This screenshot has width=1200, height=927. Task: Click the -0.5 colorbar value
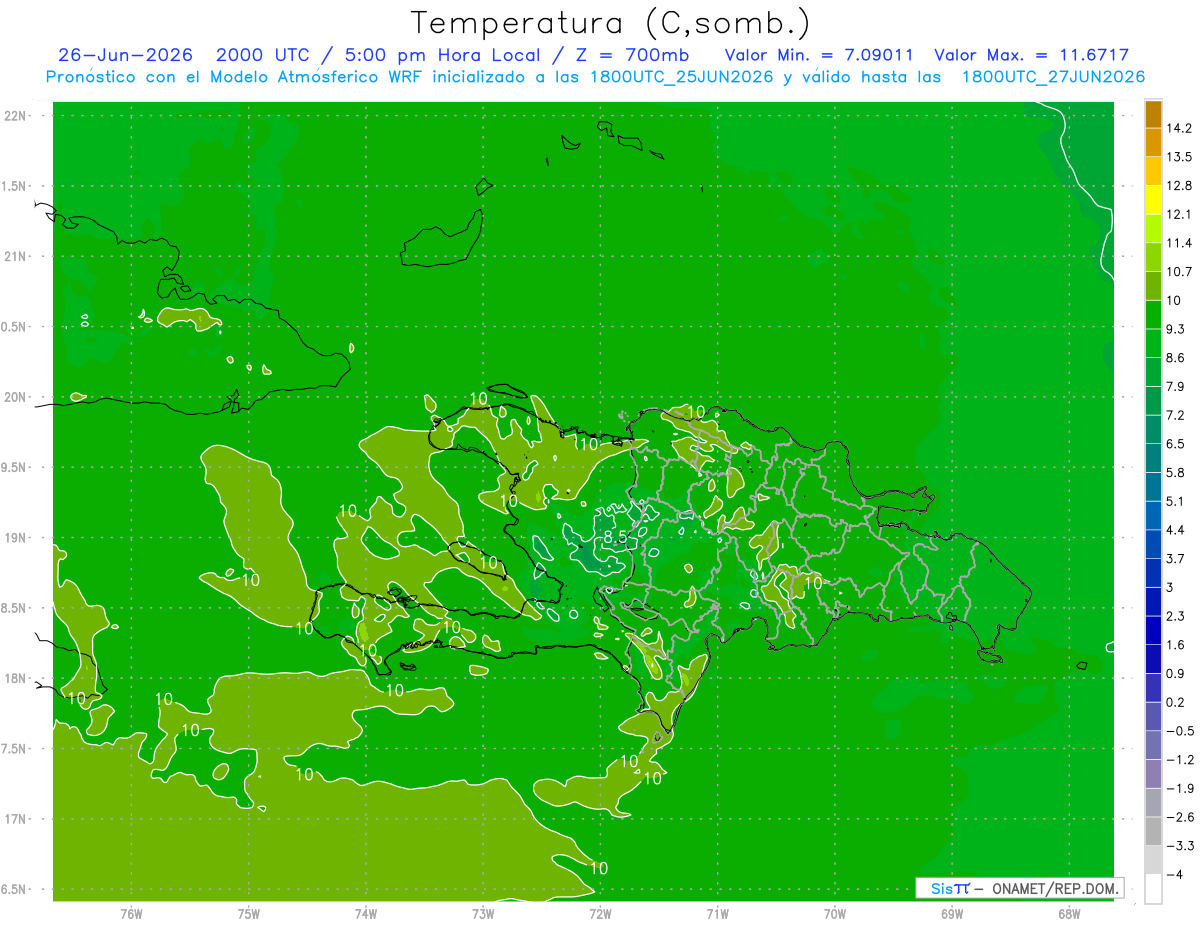point(1179,731)
